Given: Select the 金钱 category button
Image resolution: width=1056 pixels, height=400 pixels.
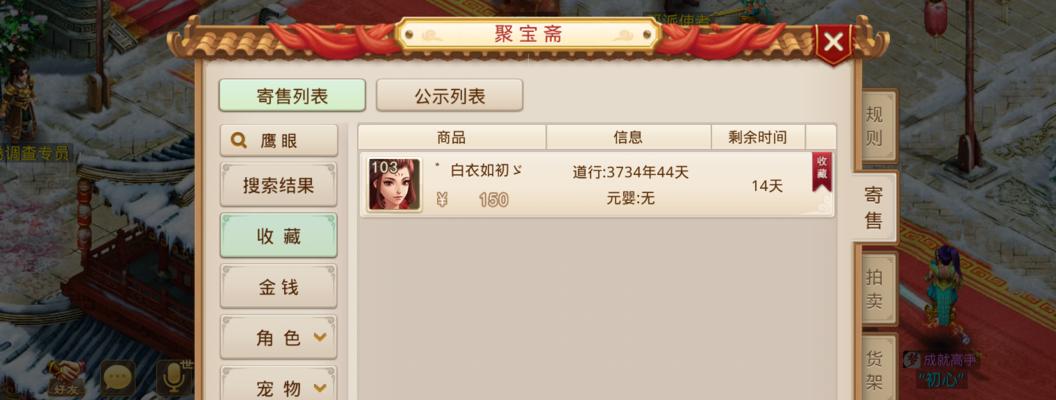Looking at the screenshot, I should [x=278, y=287].
